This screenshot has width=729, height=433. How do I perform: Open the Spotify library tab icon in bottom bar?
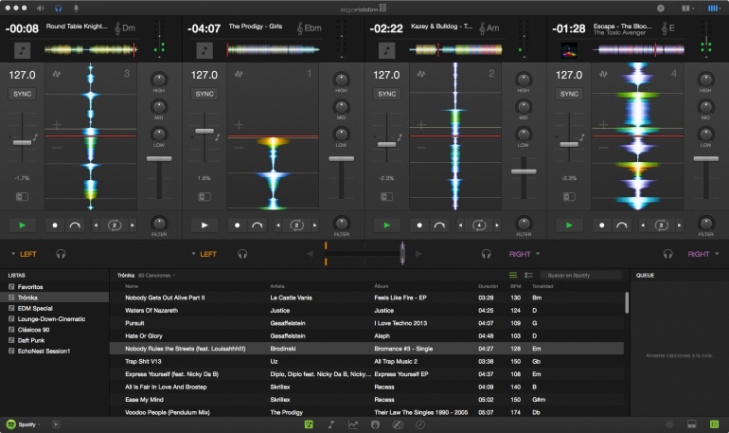coord(309,424)
